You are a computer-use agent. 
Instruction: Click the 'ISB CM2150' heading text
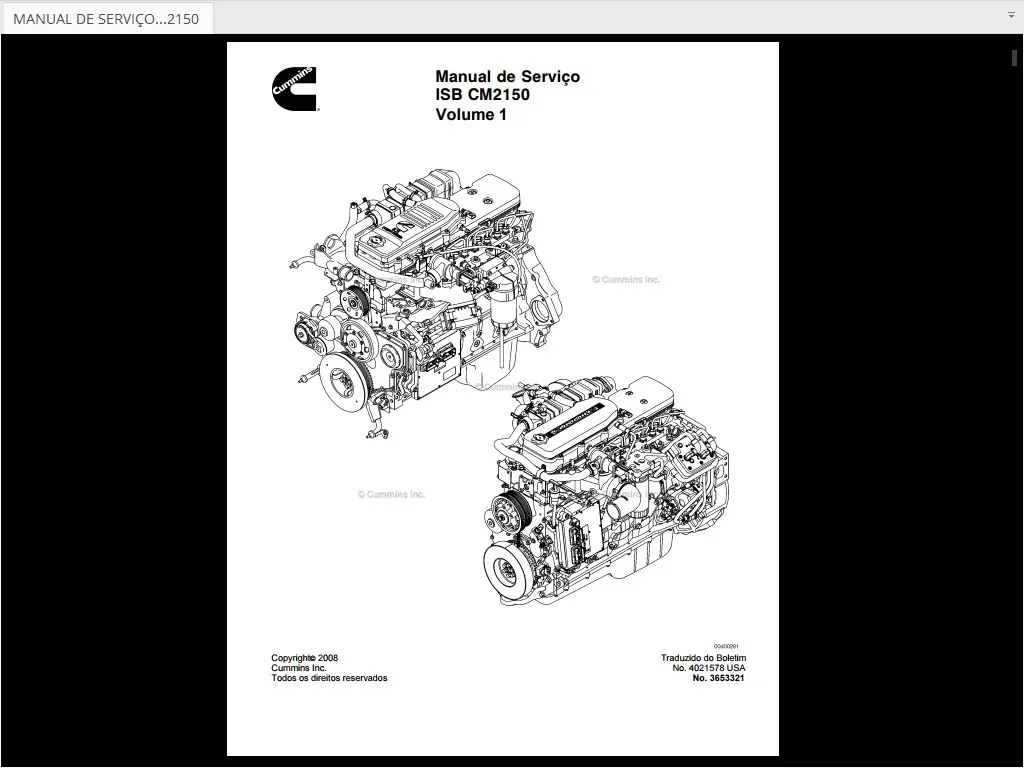point(483,95)
